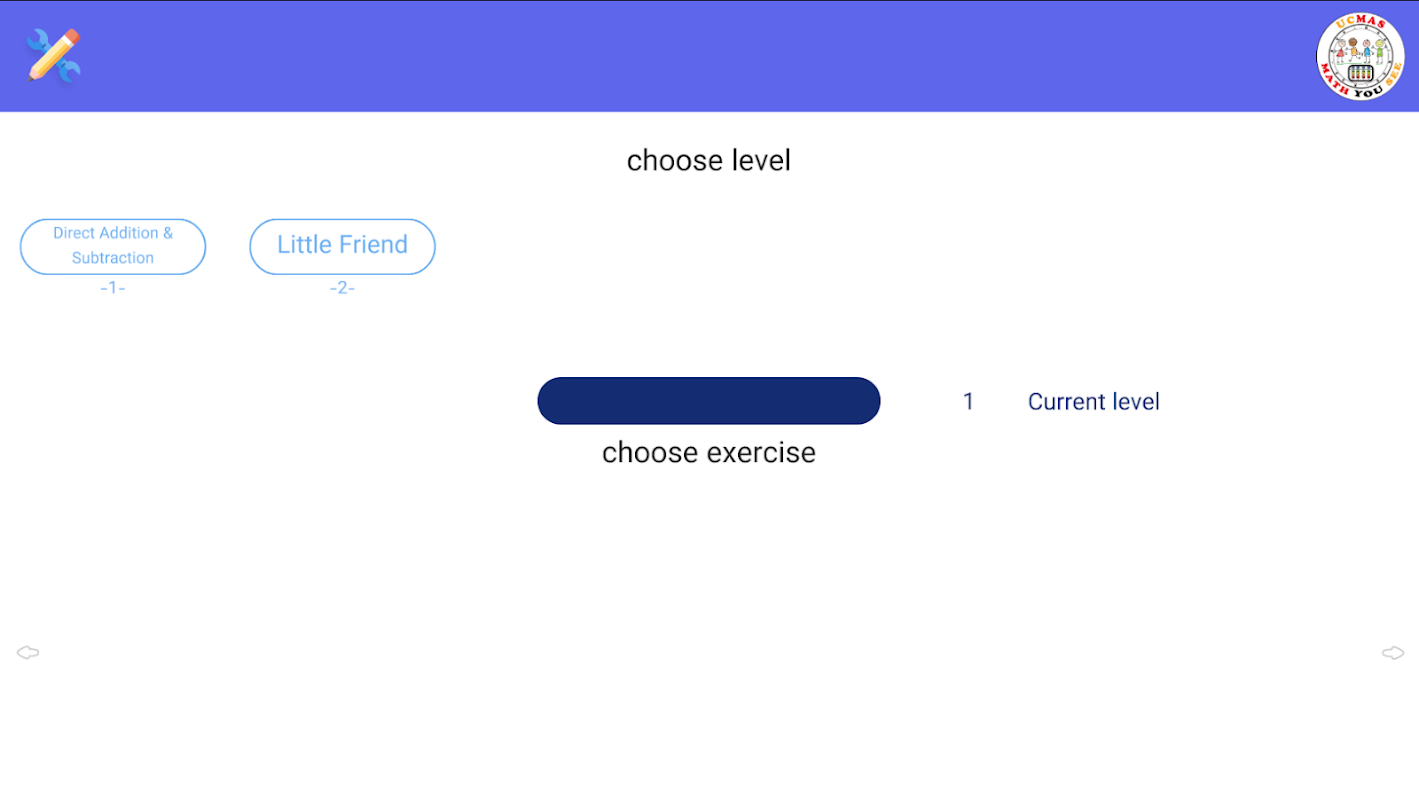Click the current level number 1
This screenshot has width=1419, height=800.
[968, 402]
